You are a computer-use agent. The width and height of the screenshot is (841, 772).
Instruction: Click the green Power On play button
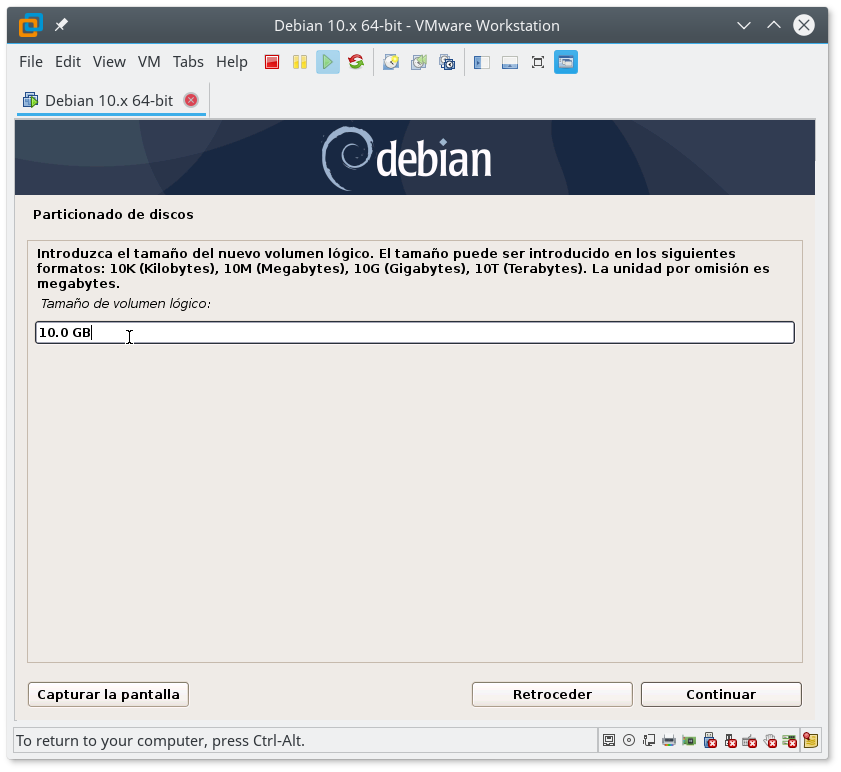(x=328, y=62)
